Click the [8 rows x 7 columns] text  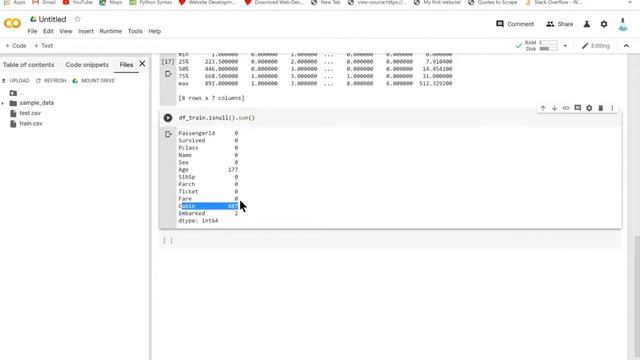211,98
